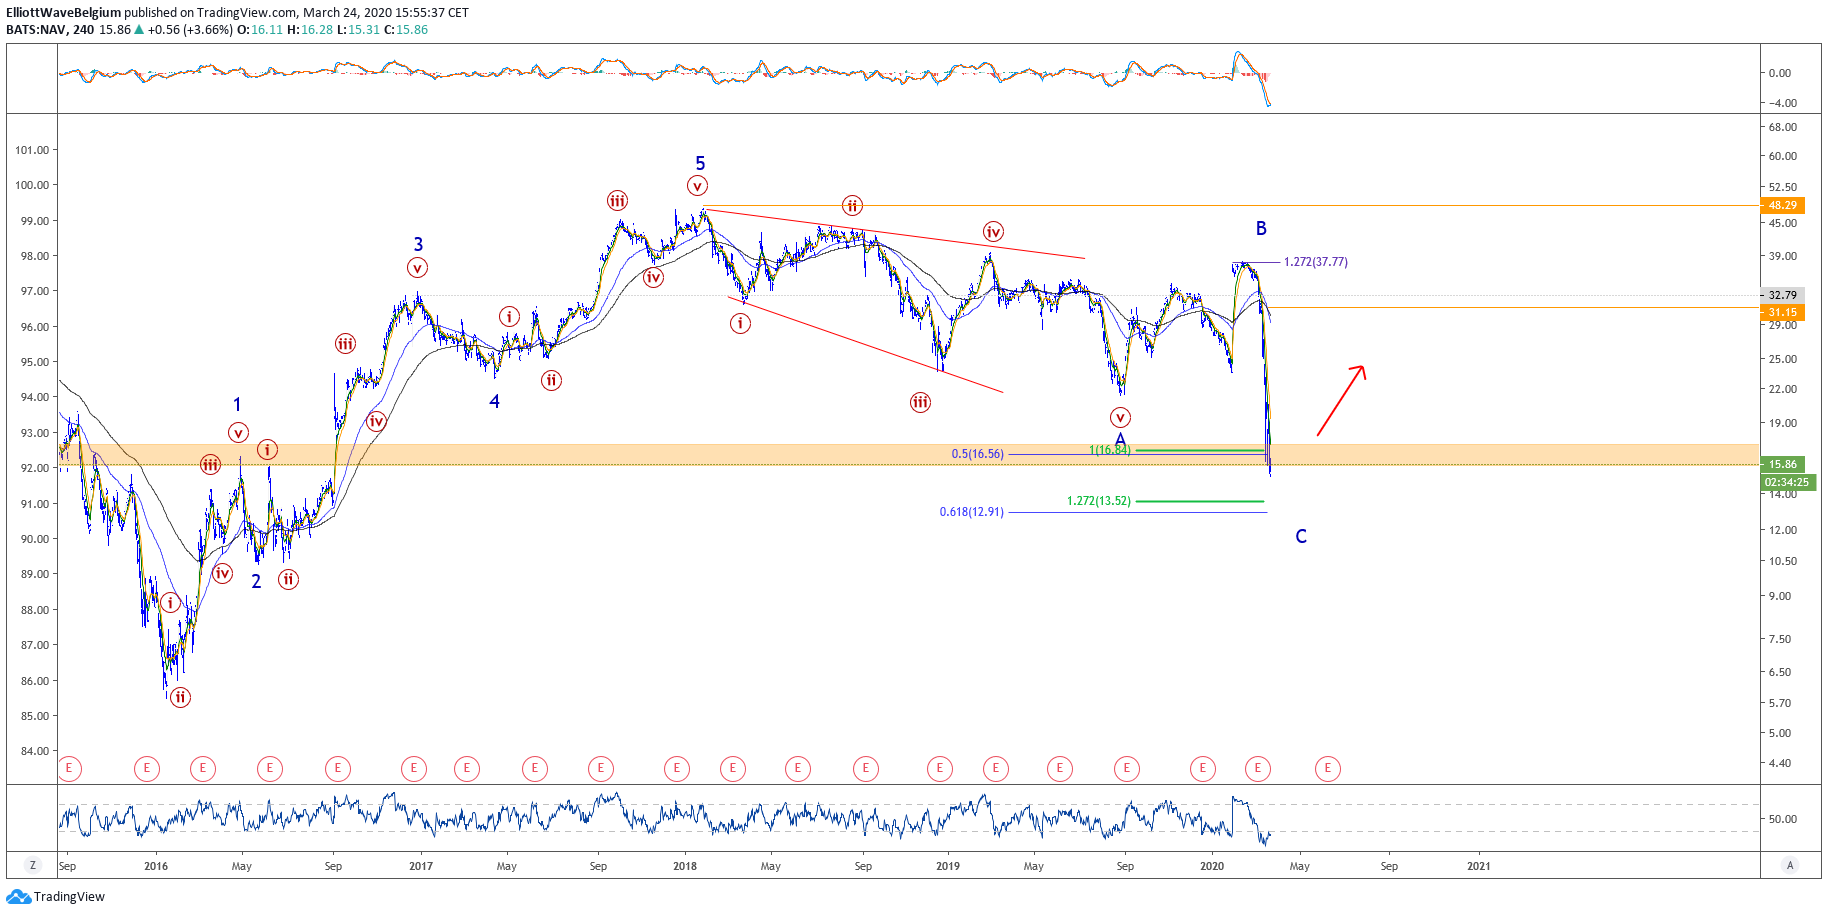
Task: Click the 0.618(12.91) retracement label
Action: click(972, 512)
